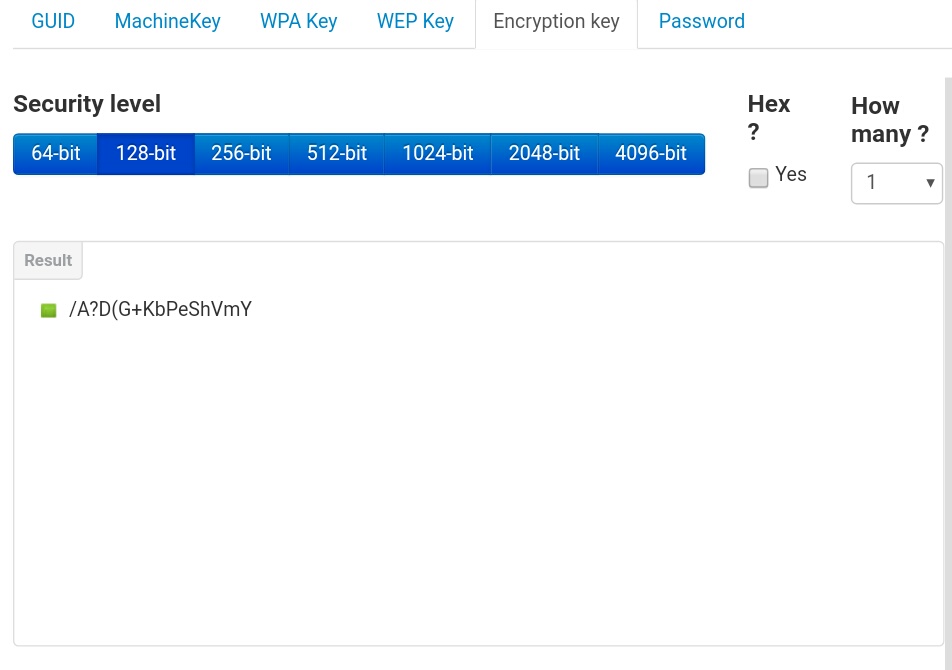Click the Result panel label
The image size is (952, 670).
tap(48, 261)
